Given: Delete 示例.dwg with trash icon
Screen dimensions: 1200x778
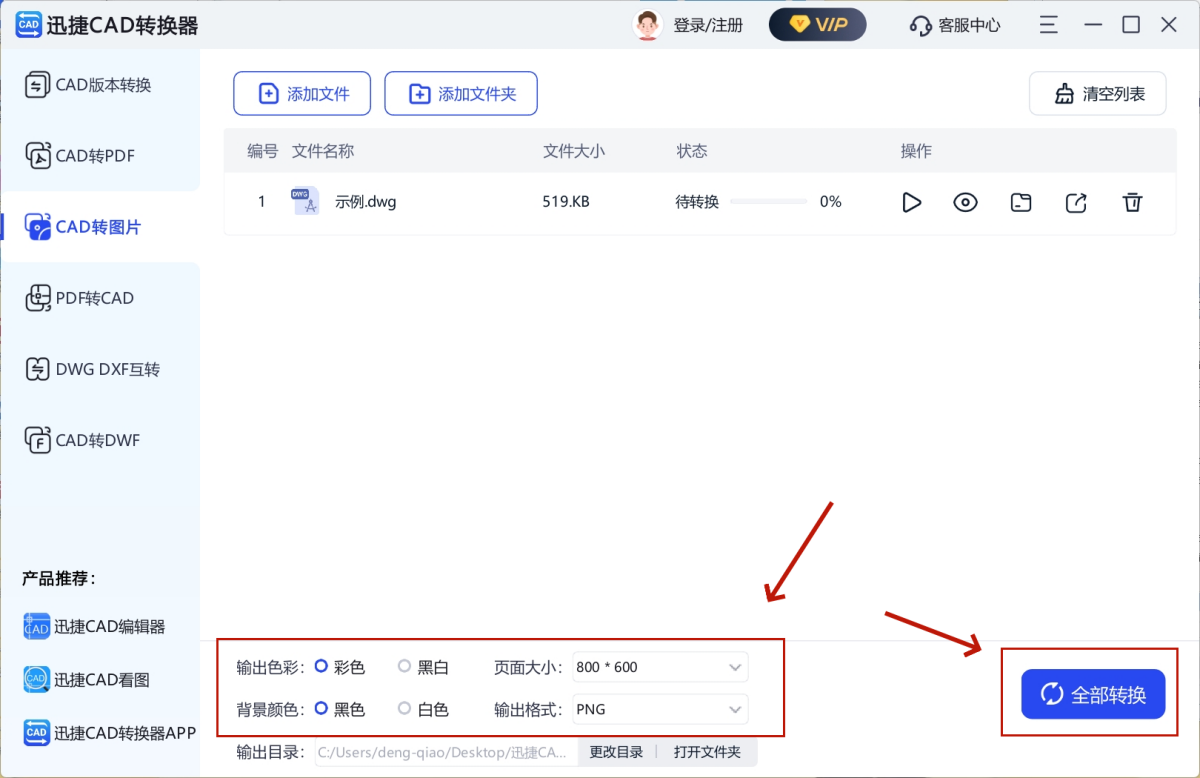Looking at the screenshot, I should [1132, 202].
